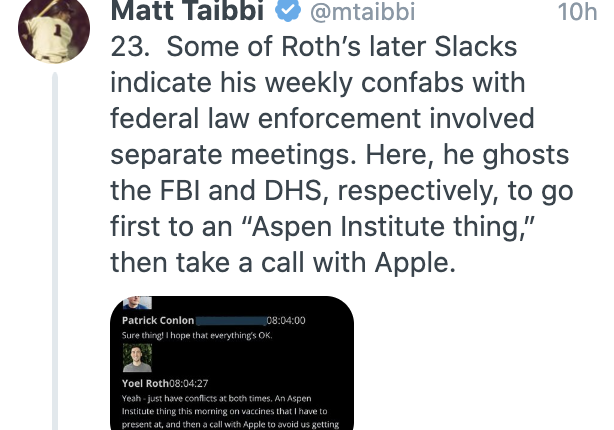Click the partial avatar above Patrick Conlon
Image resolution: width=614 pixels, height=430 pixels.
137,302
